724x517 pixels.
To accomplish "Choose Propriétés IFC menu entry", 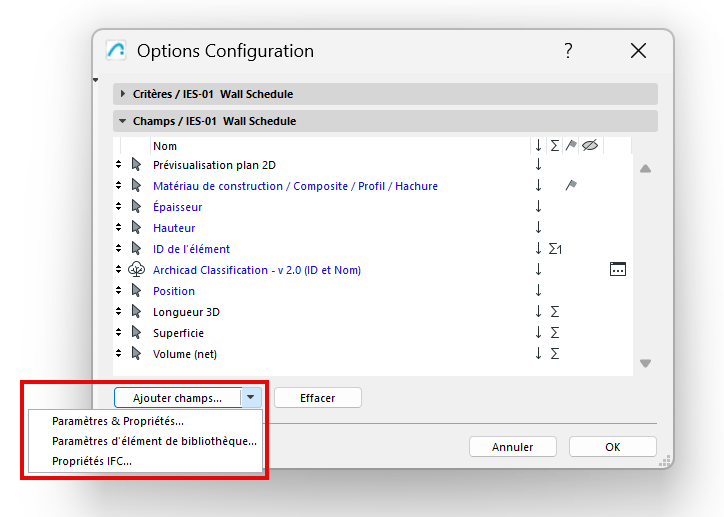I will point(92,461).
